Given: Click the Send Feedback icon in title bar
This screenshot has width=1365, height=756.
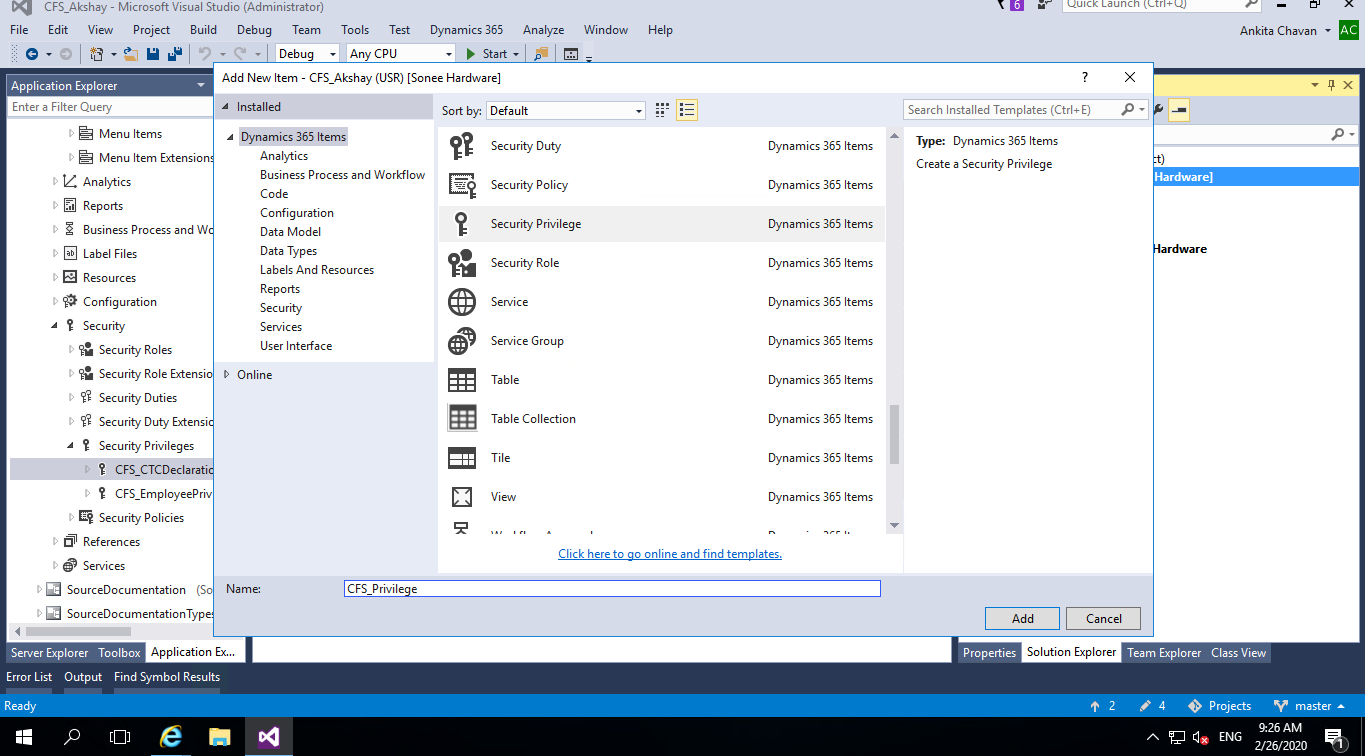Looking at the screenshot, I should click(x=1045, y=5).
